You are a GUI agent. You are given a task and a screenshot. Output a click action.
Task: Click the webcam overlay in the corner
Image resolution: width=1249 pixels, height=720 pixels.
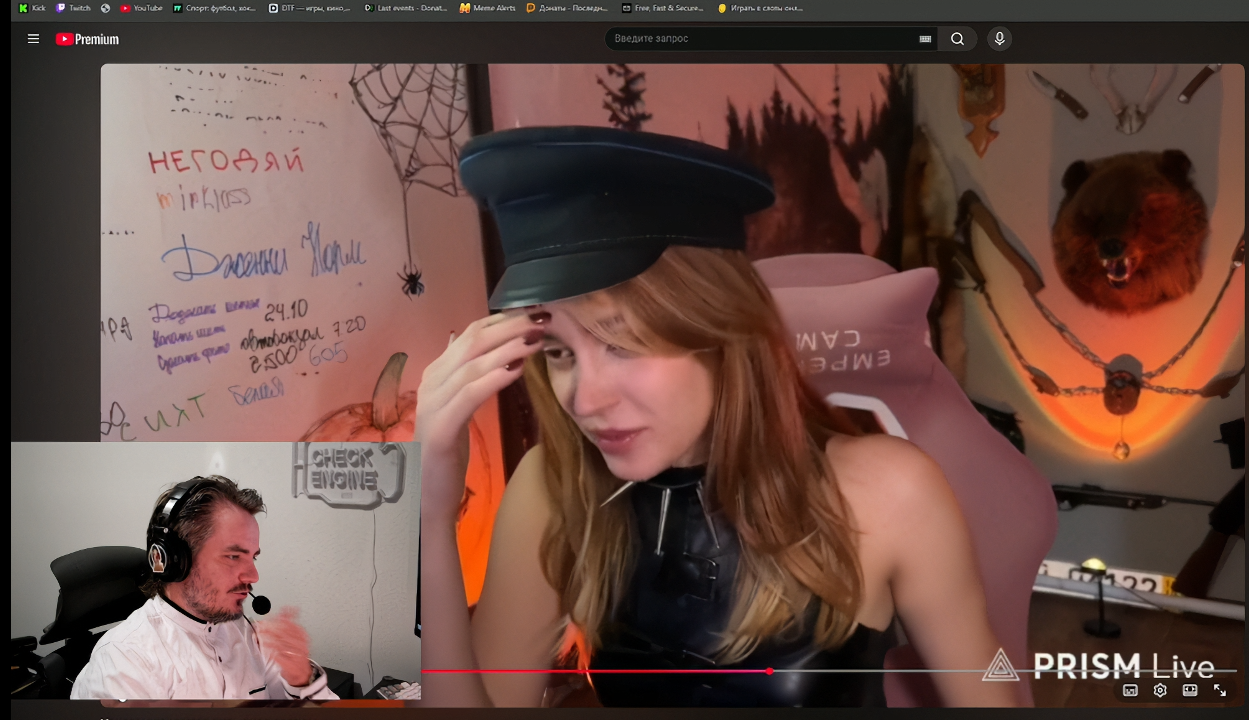(216, 571)
